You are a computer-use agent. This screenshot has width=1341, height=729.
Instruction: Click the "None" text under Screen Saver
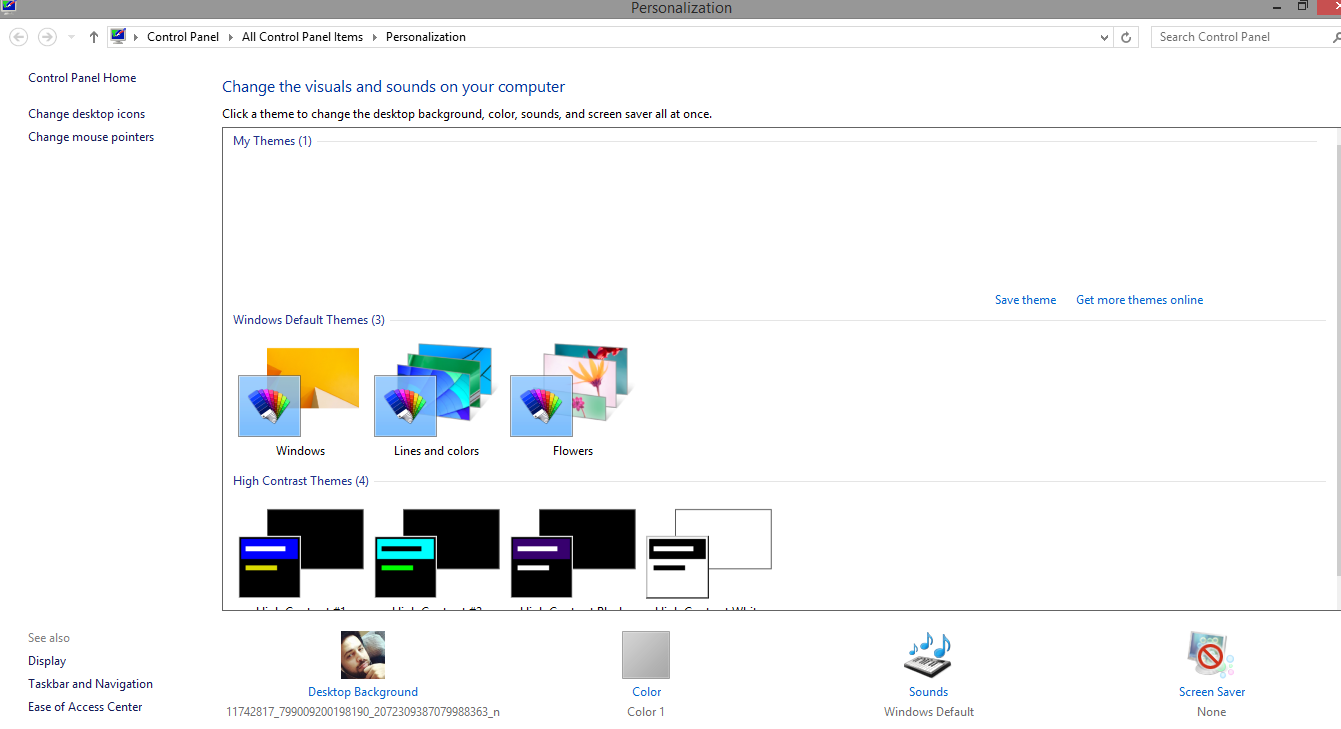[x=1211, y=712]
